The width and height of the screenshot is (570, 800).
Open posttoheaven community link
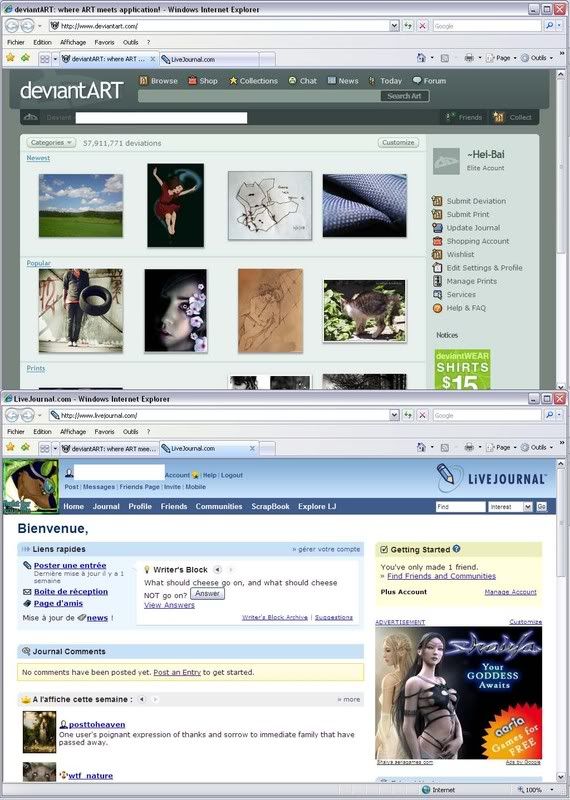click(97, 724)
